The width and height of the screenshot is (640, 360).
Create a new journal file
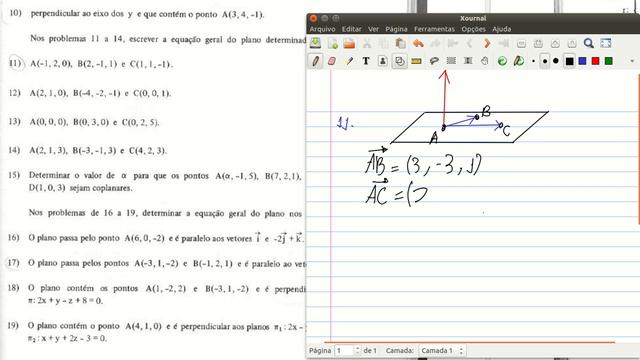tap(333, 43)
